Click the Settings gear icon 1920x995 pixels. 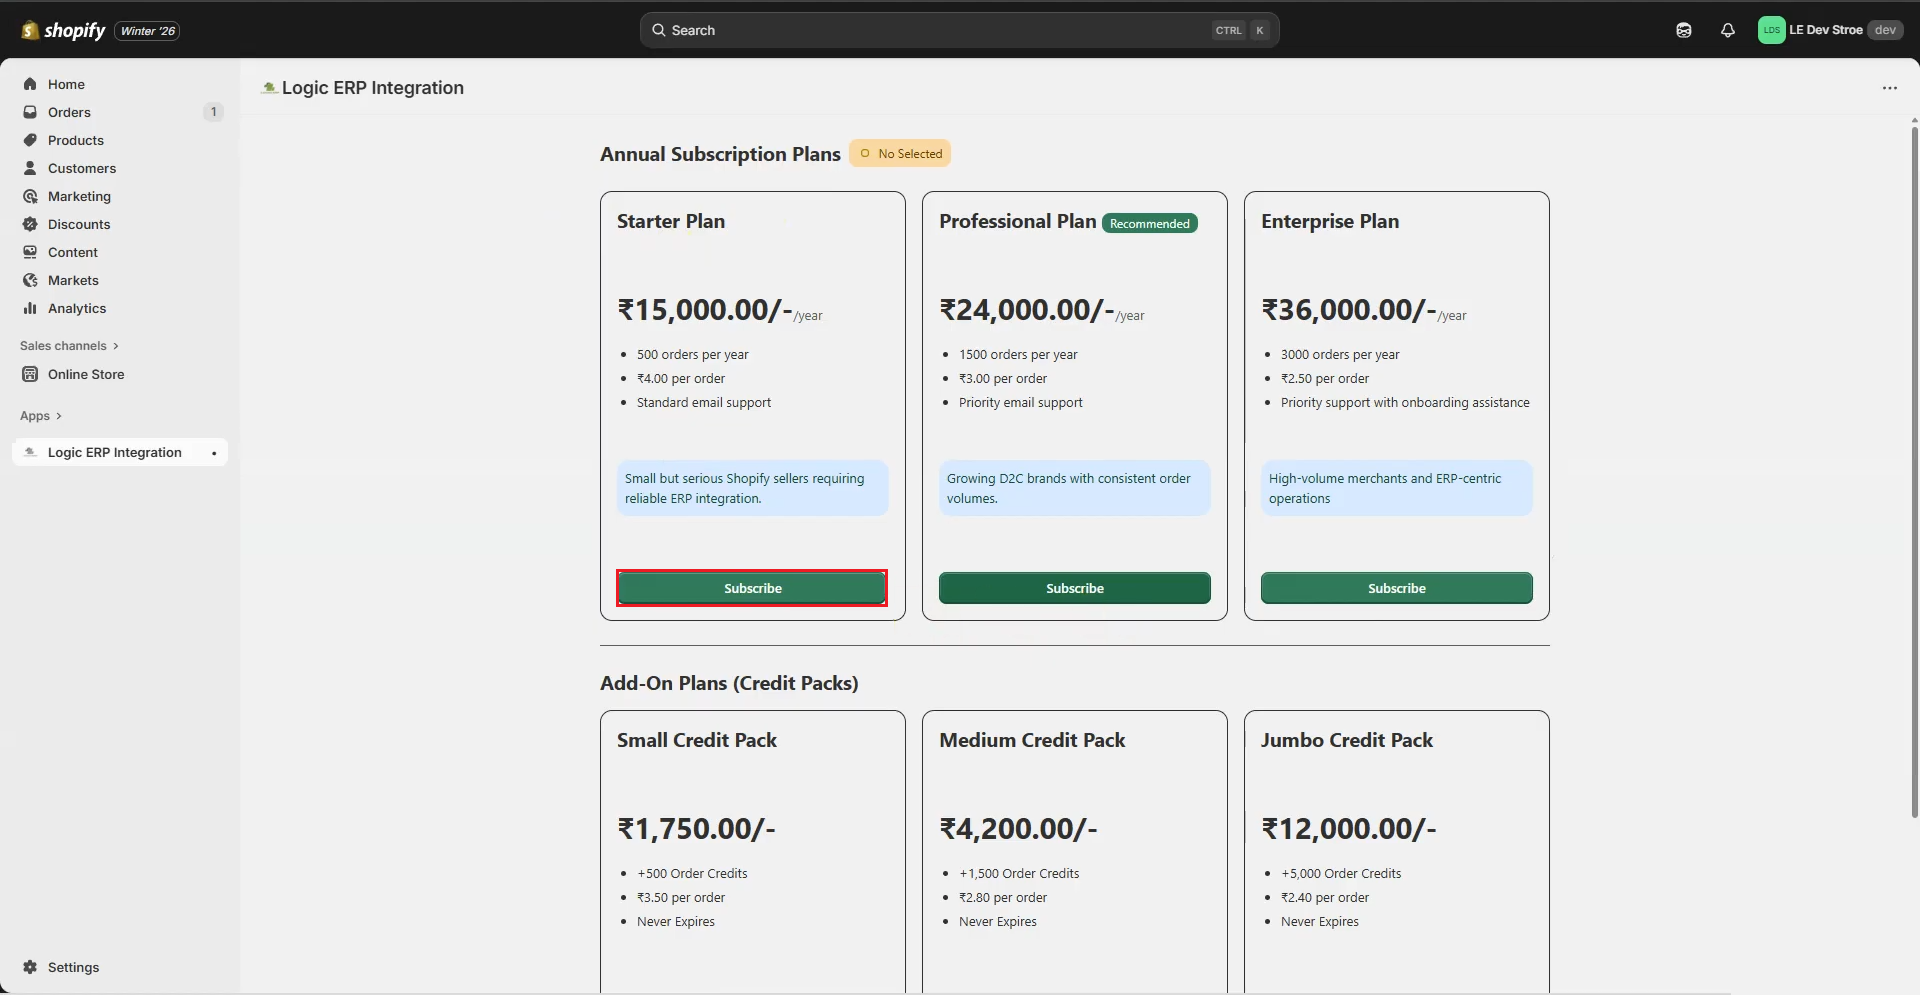tap(30, 967)
